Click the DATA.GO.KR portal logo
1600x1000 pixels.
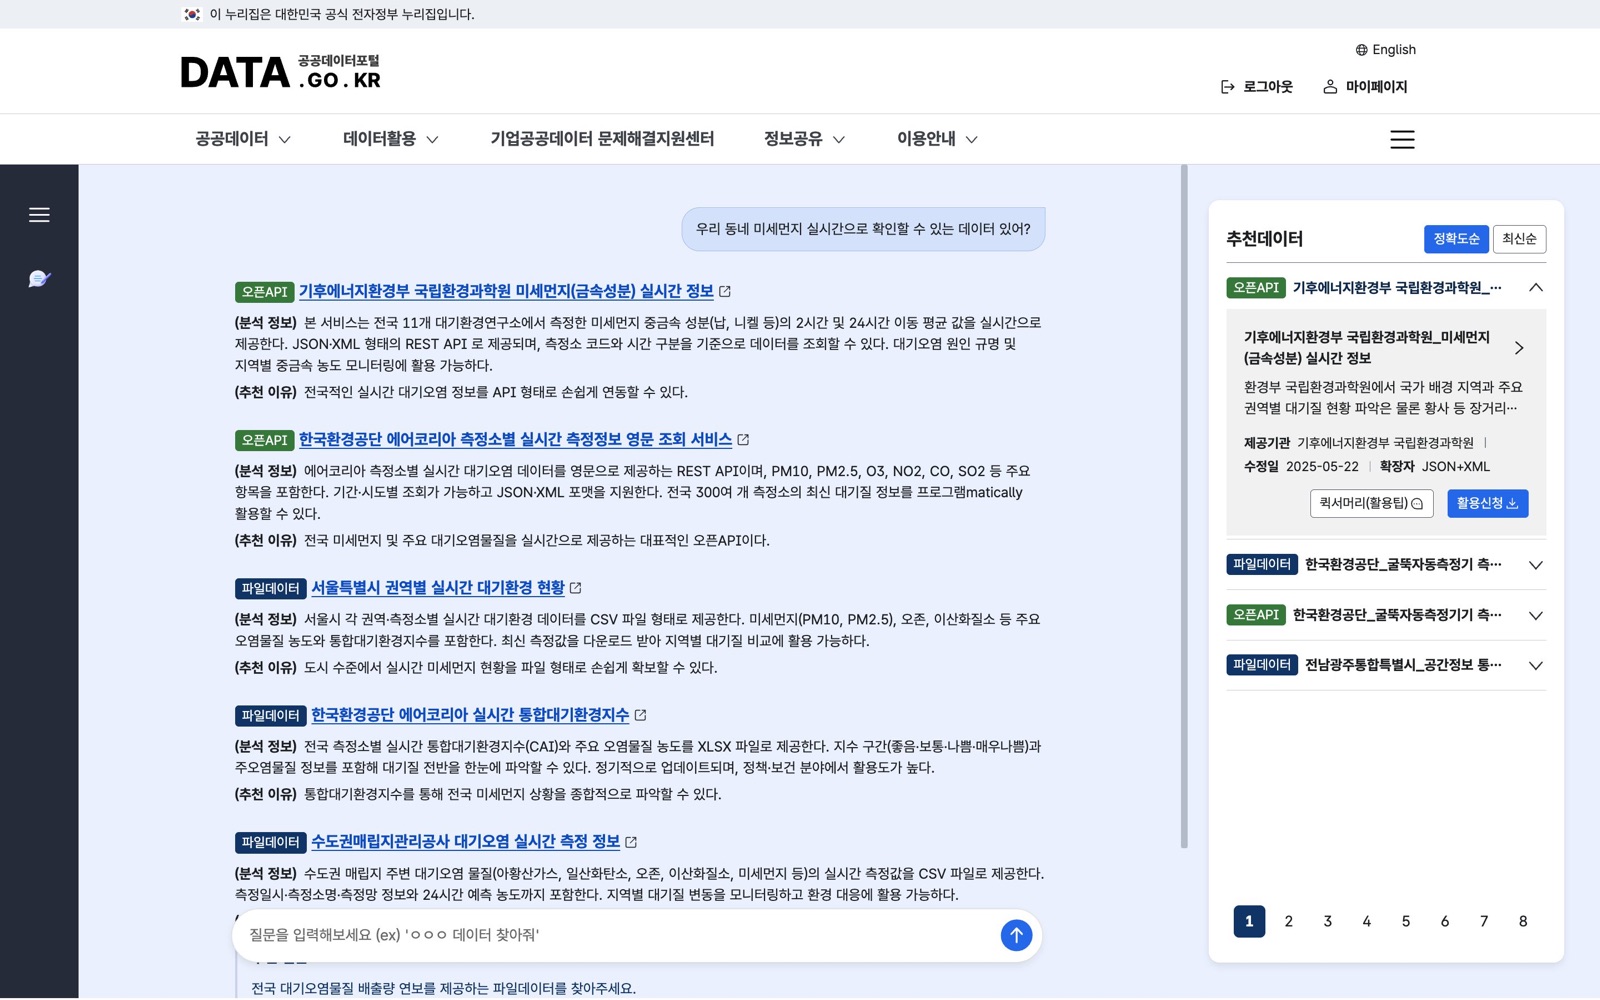tap(280, 72)
